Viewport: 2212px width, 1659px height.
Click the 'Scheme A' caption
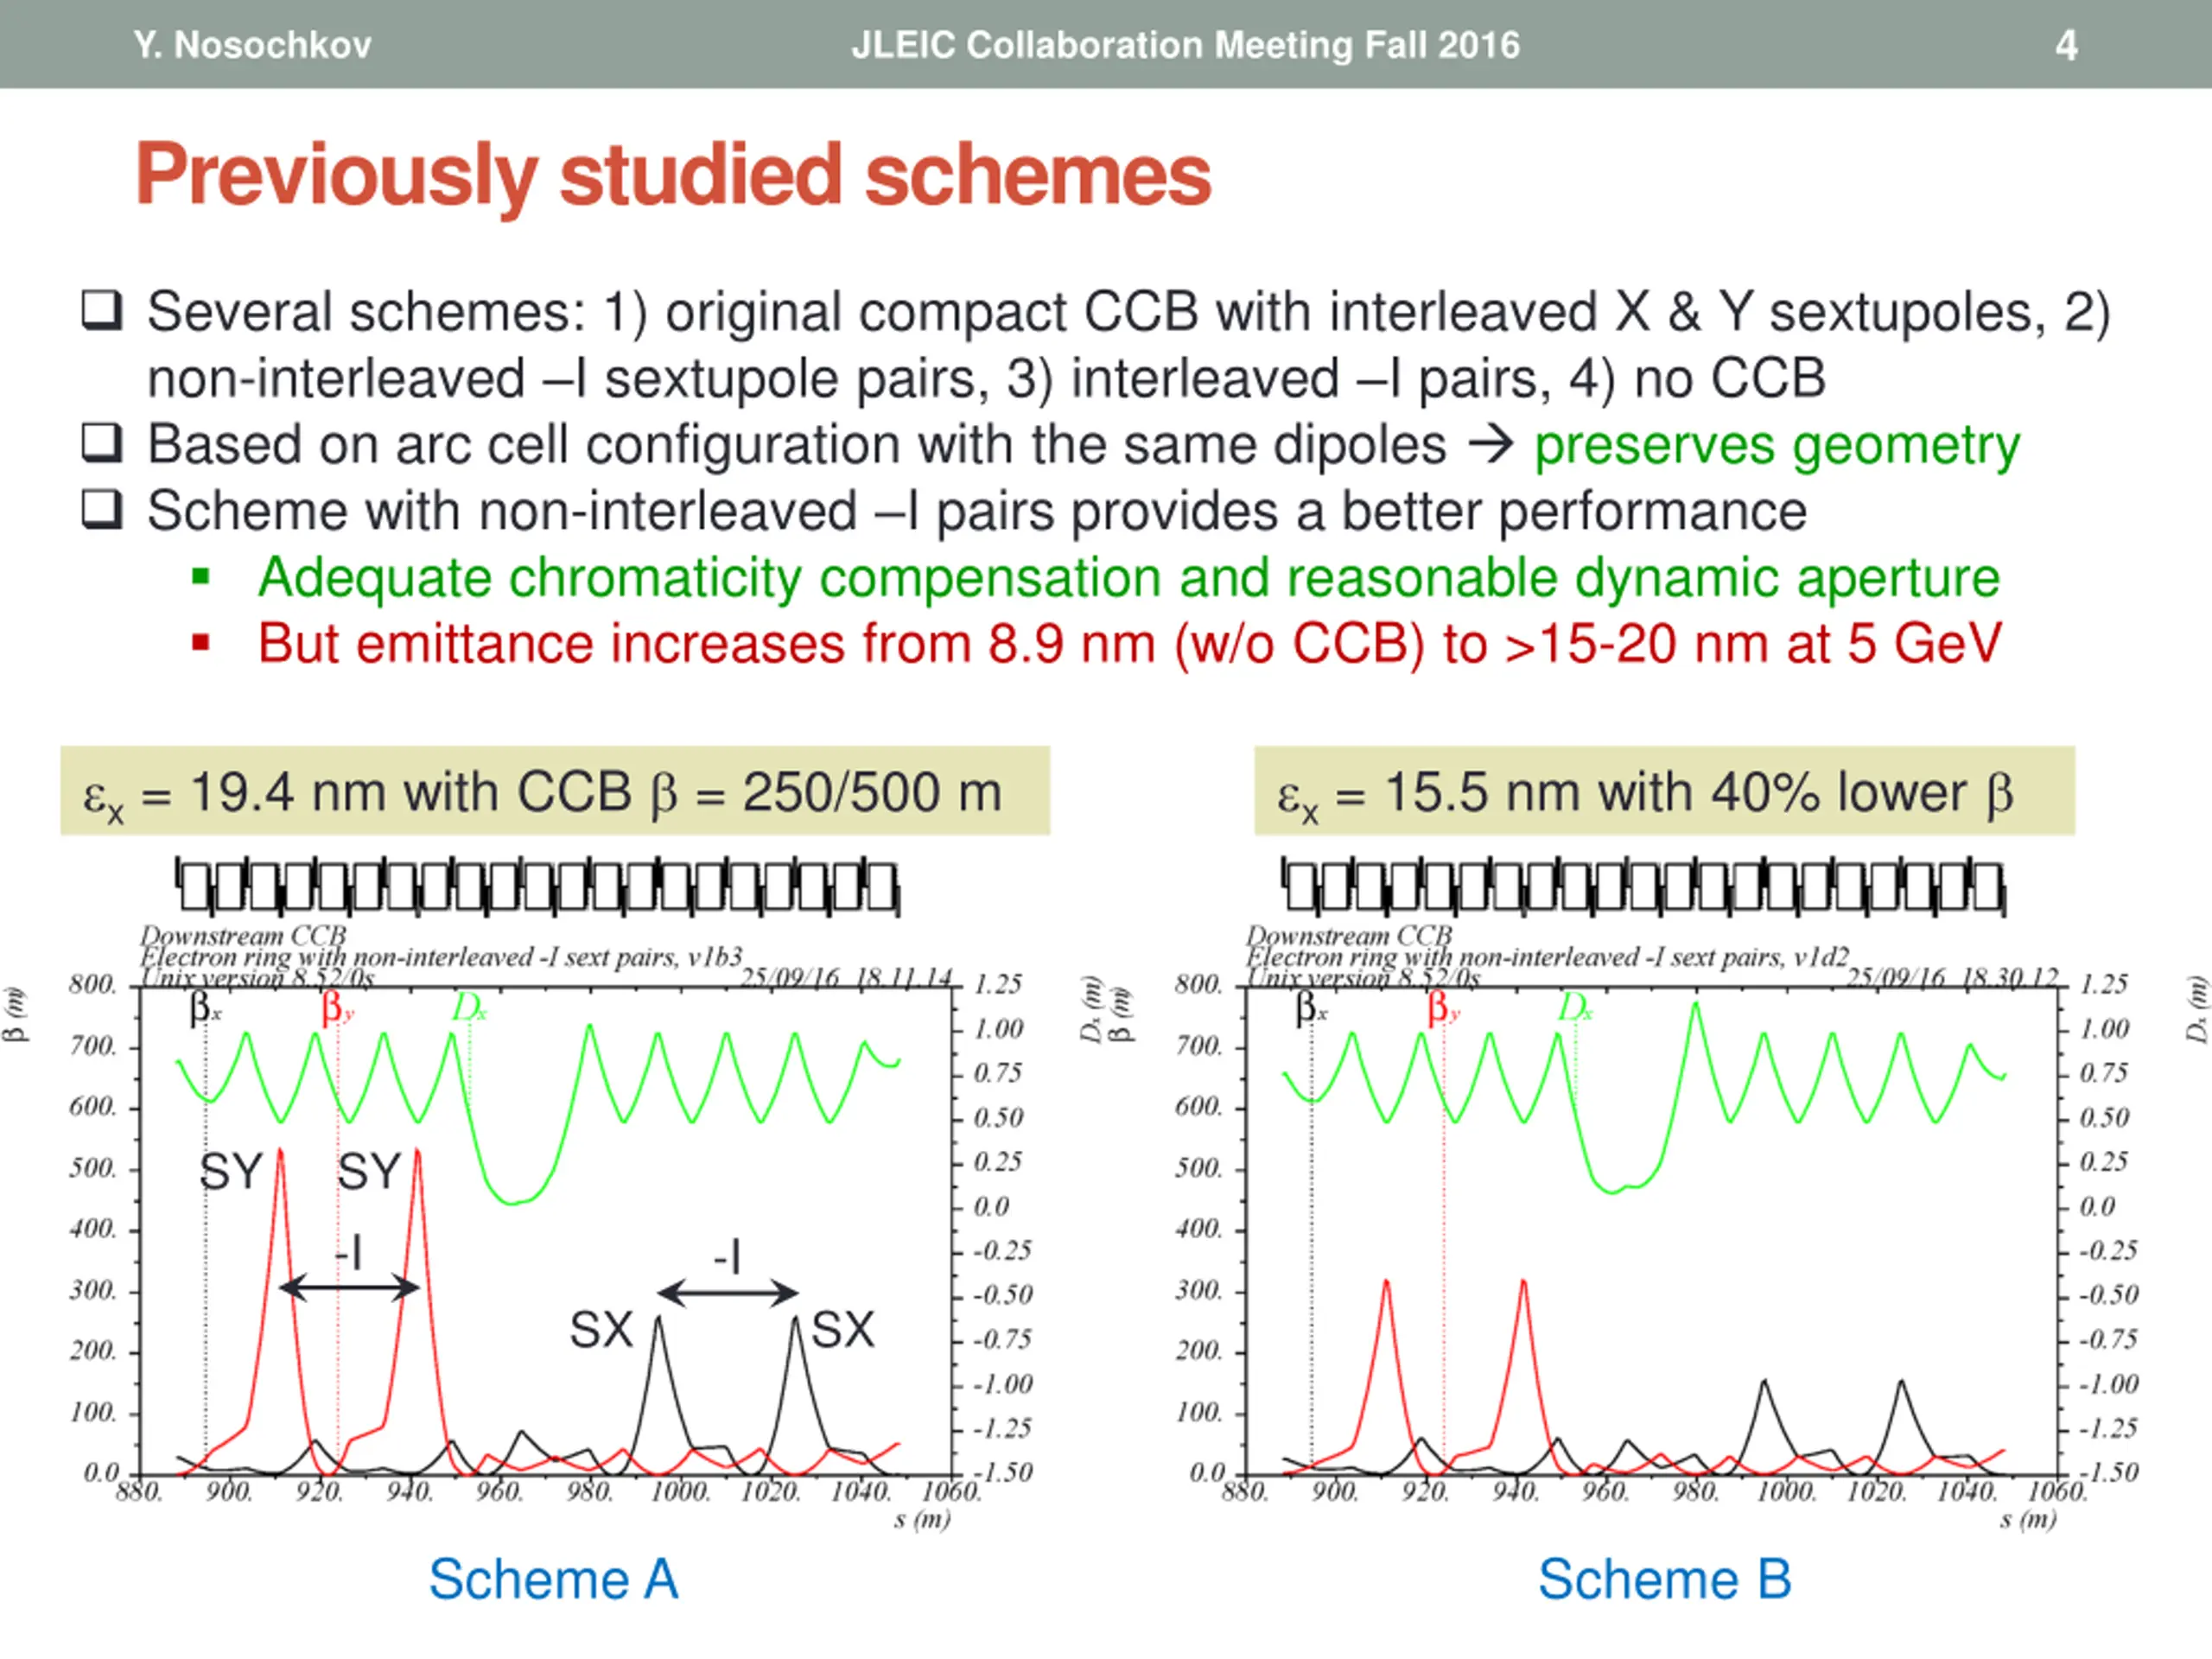point(554,1580)
